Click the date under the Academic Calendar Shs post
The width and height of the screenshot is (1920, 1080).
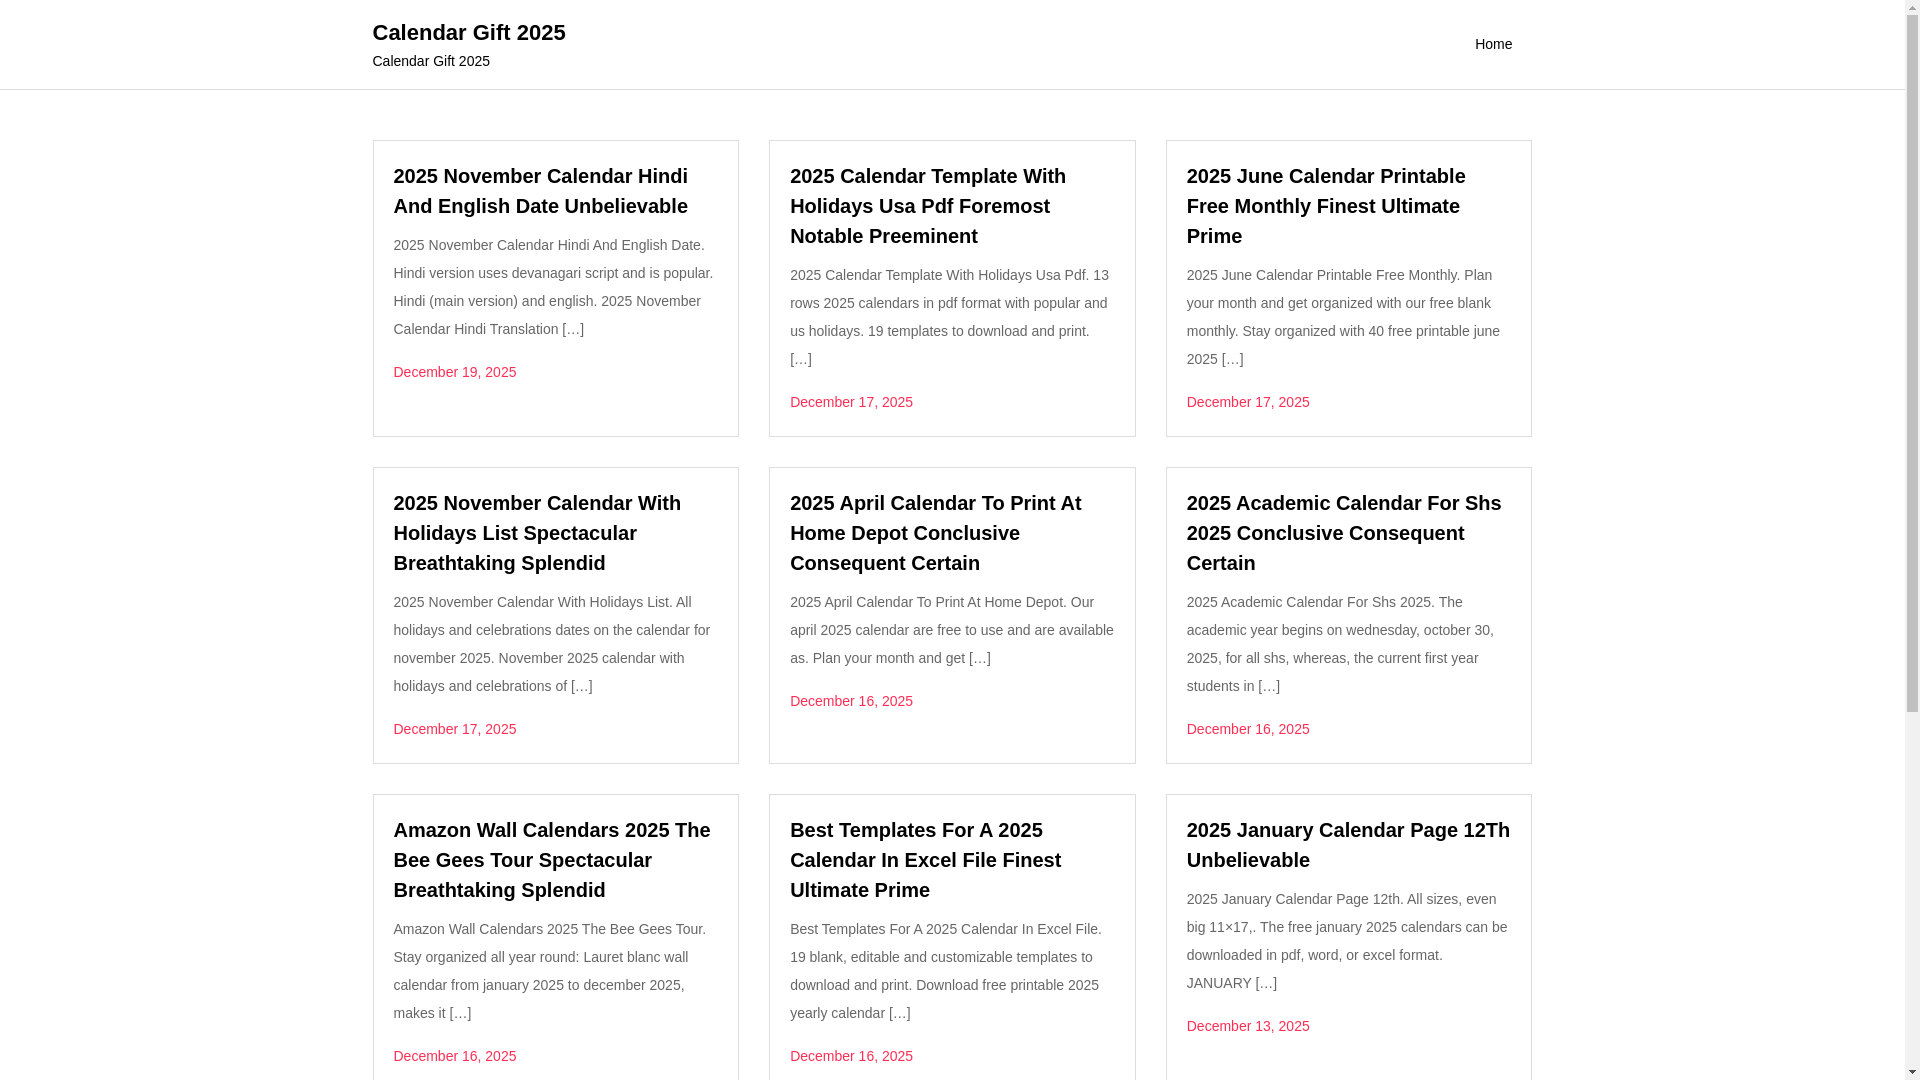pyautogui.click(x=1248, y=729)
